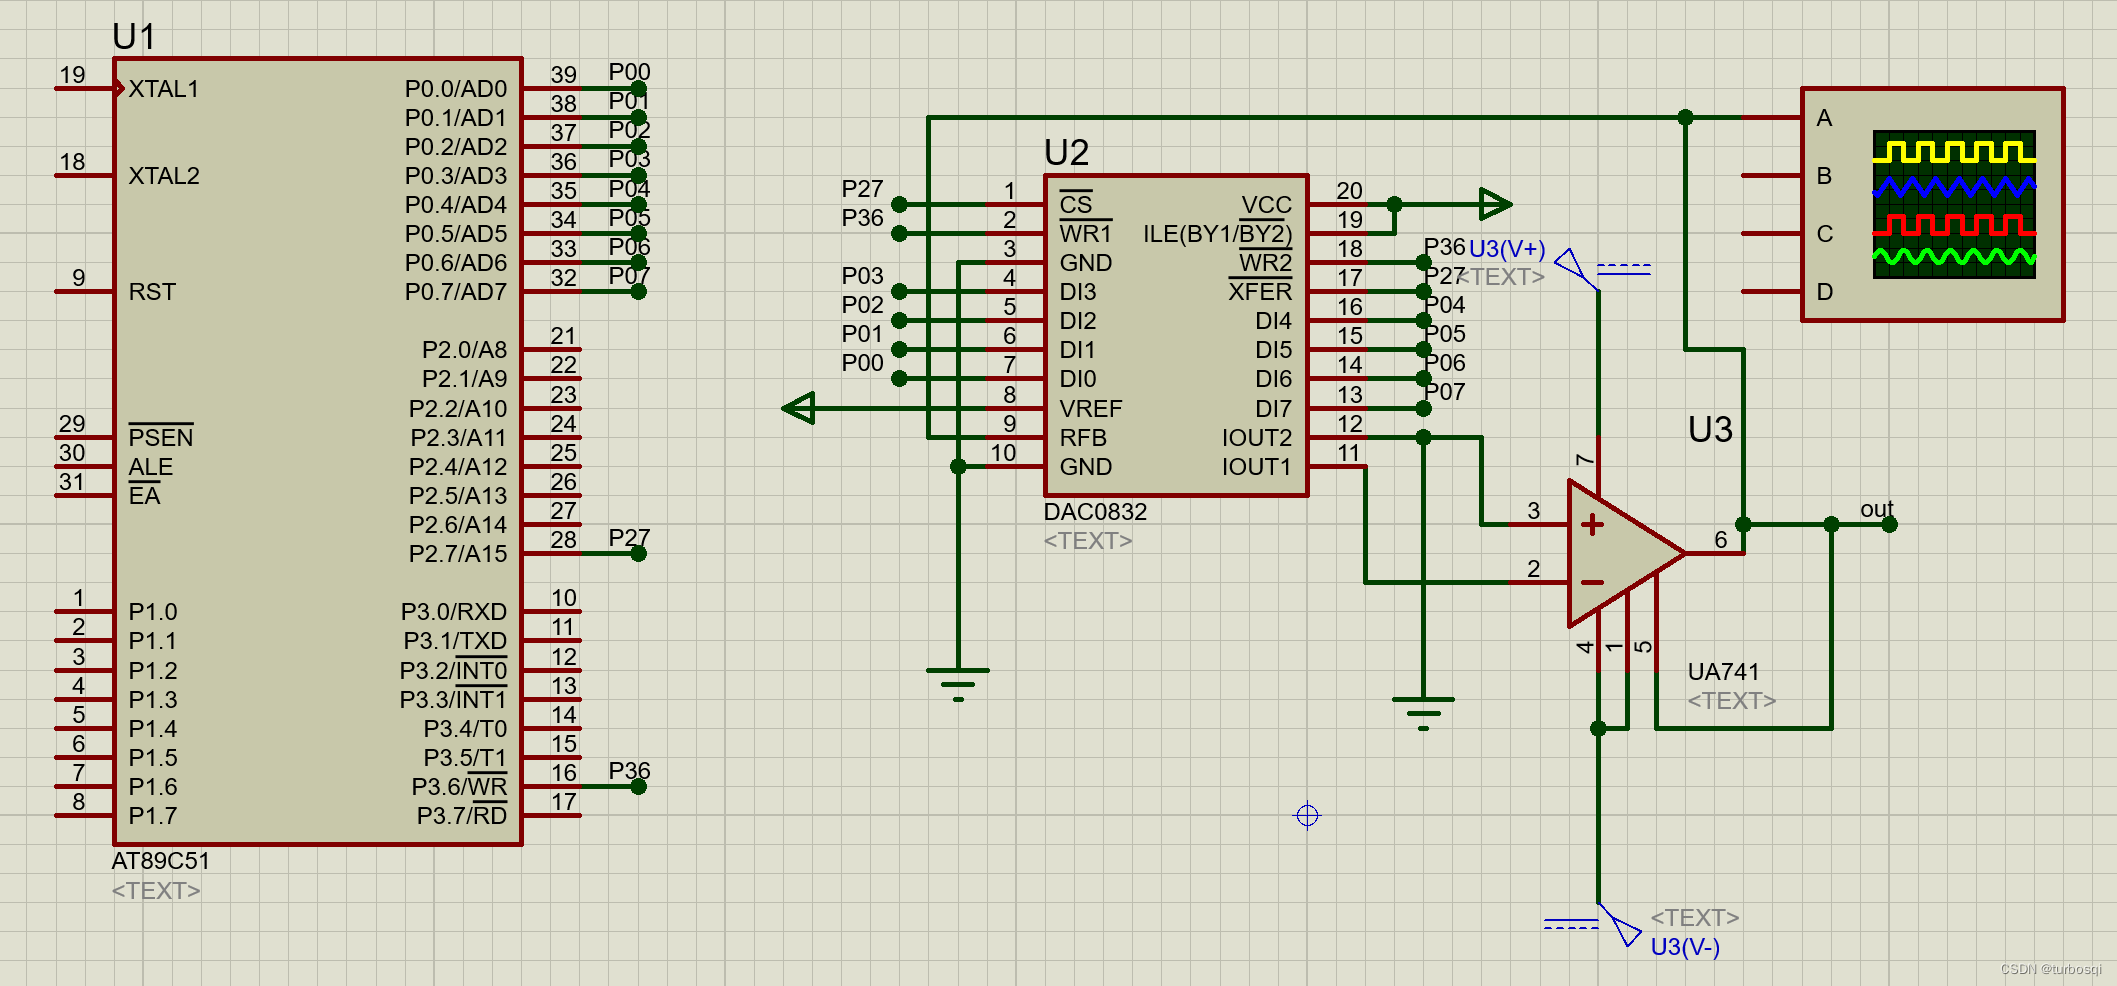Click the power terminal arrow left of VREF
This screenshot has height=986, width=2117.
pyautogui.click(x=799, y=408)
